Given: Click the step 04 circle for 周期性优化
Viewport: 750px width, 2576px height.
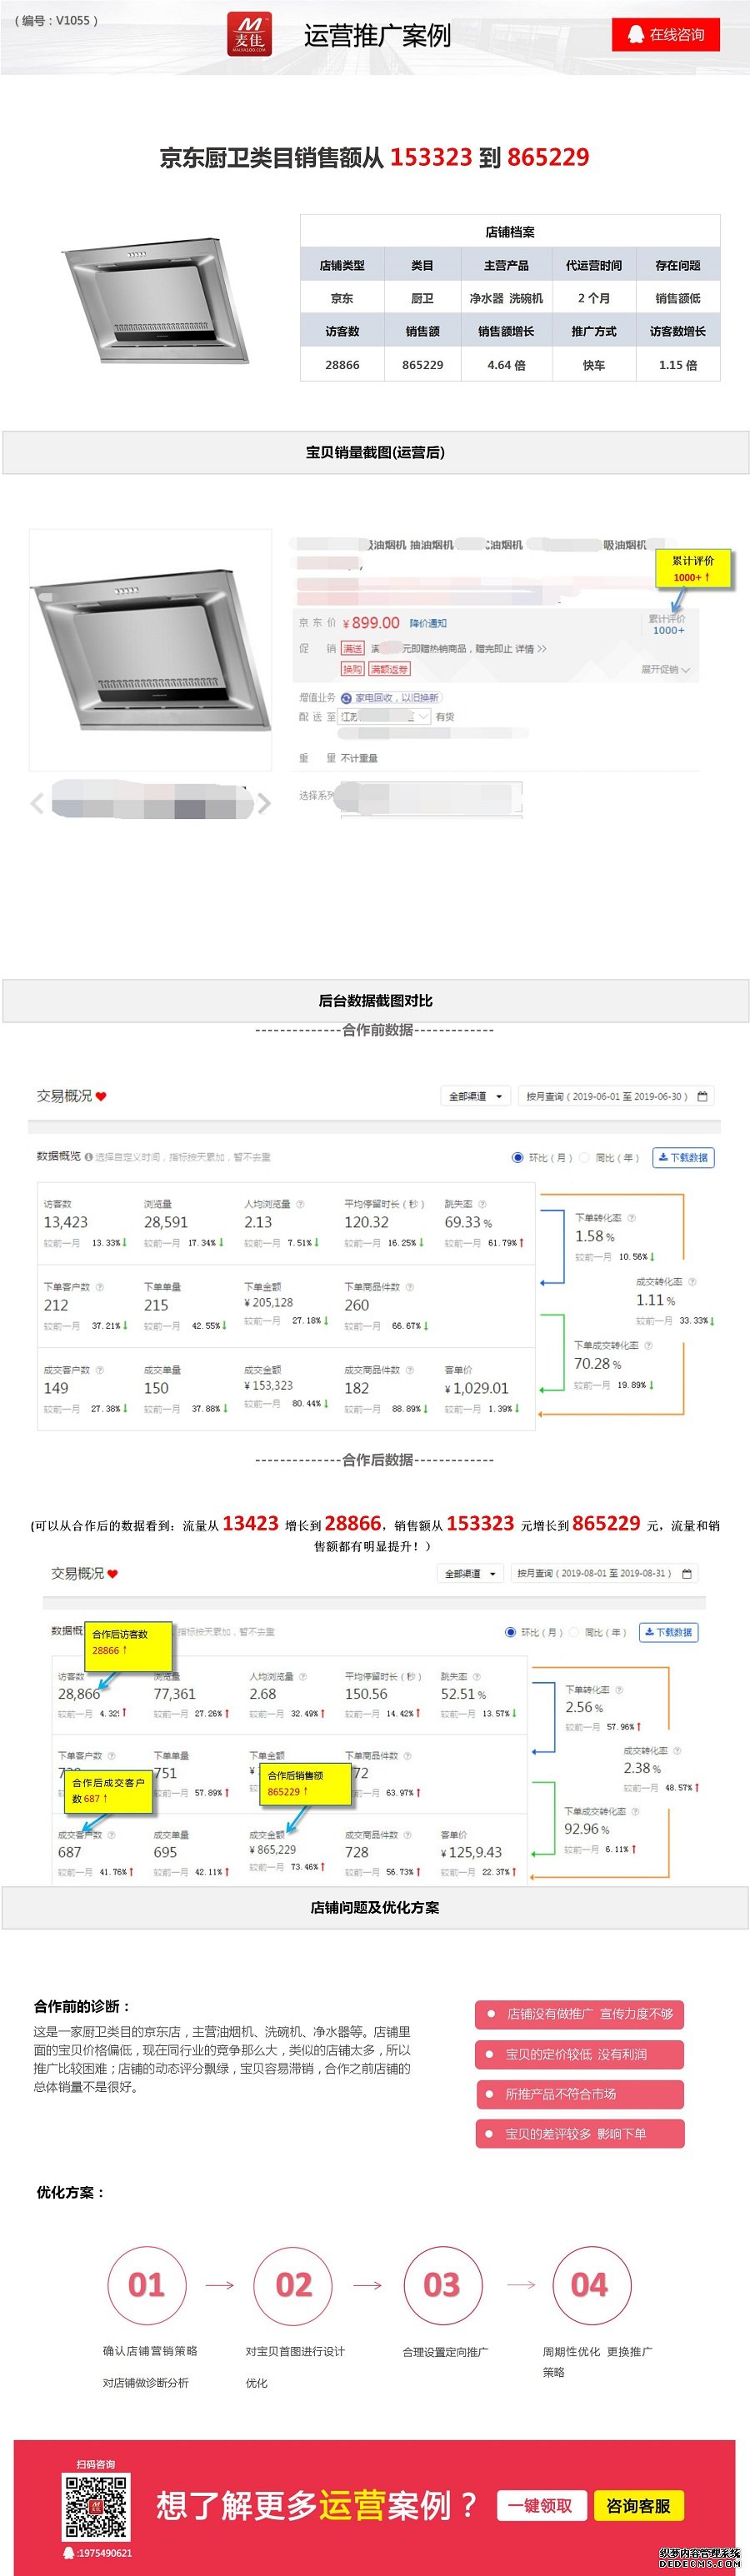Looking at the screenshot, I should click(590, 2285).
